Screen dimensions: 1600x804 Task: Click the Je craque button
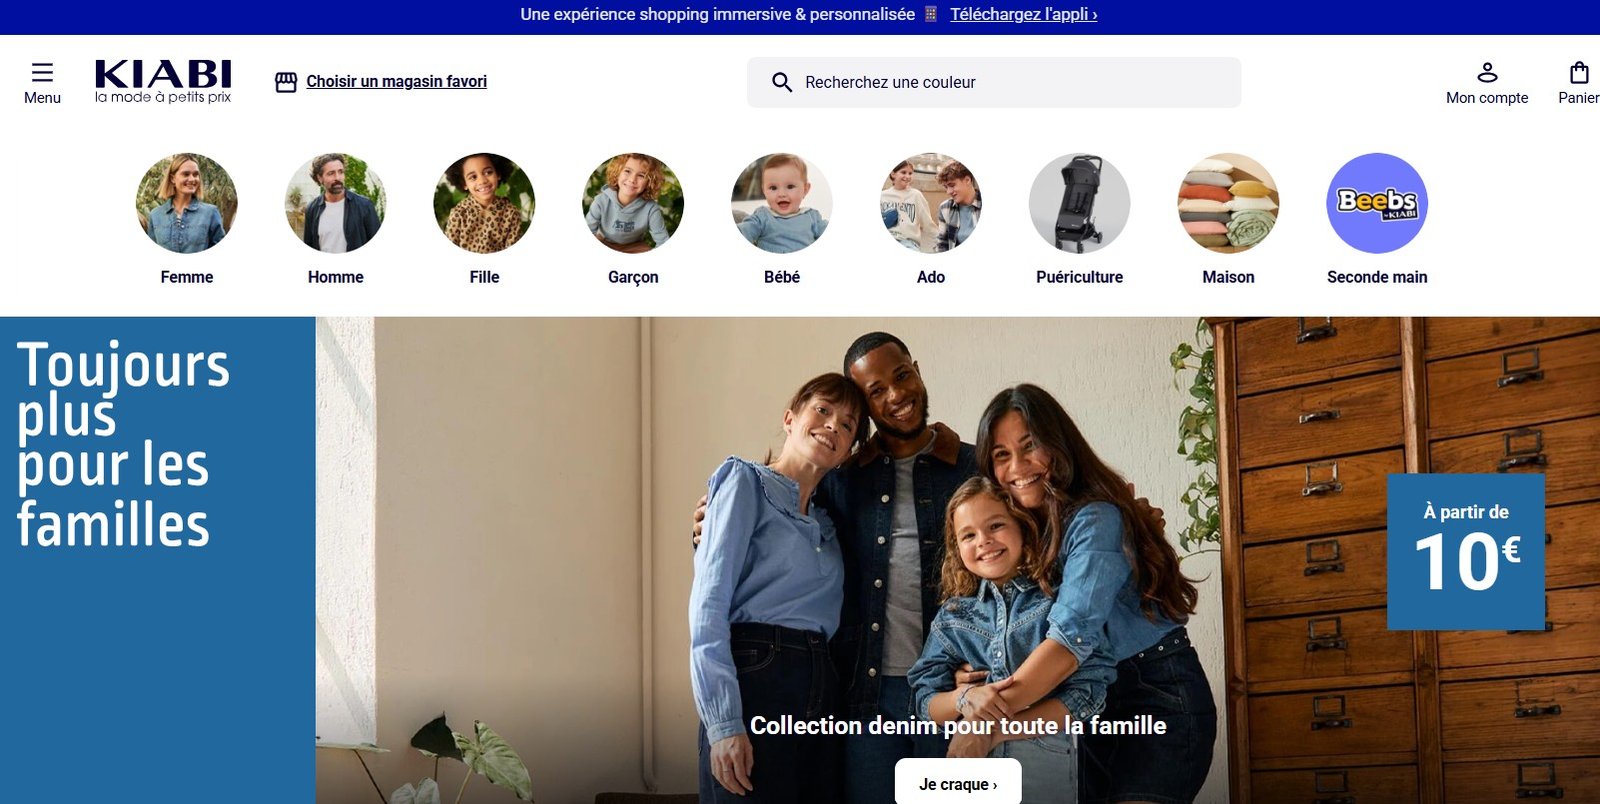click(x=958, y=783)
